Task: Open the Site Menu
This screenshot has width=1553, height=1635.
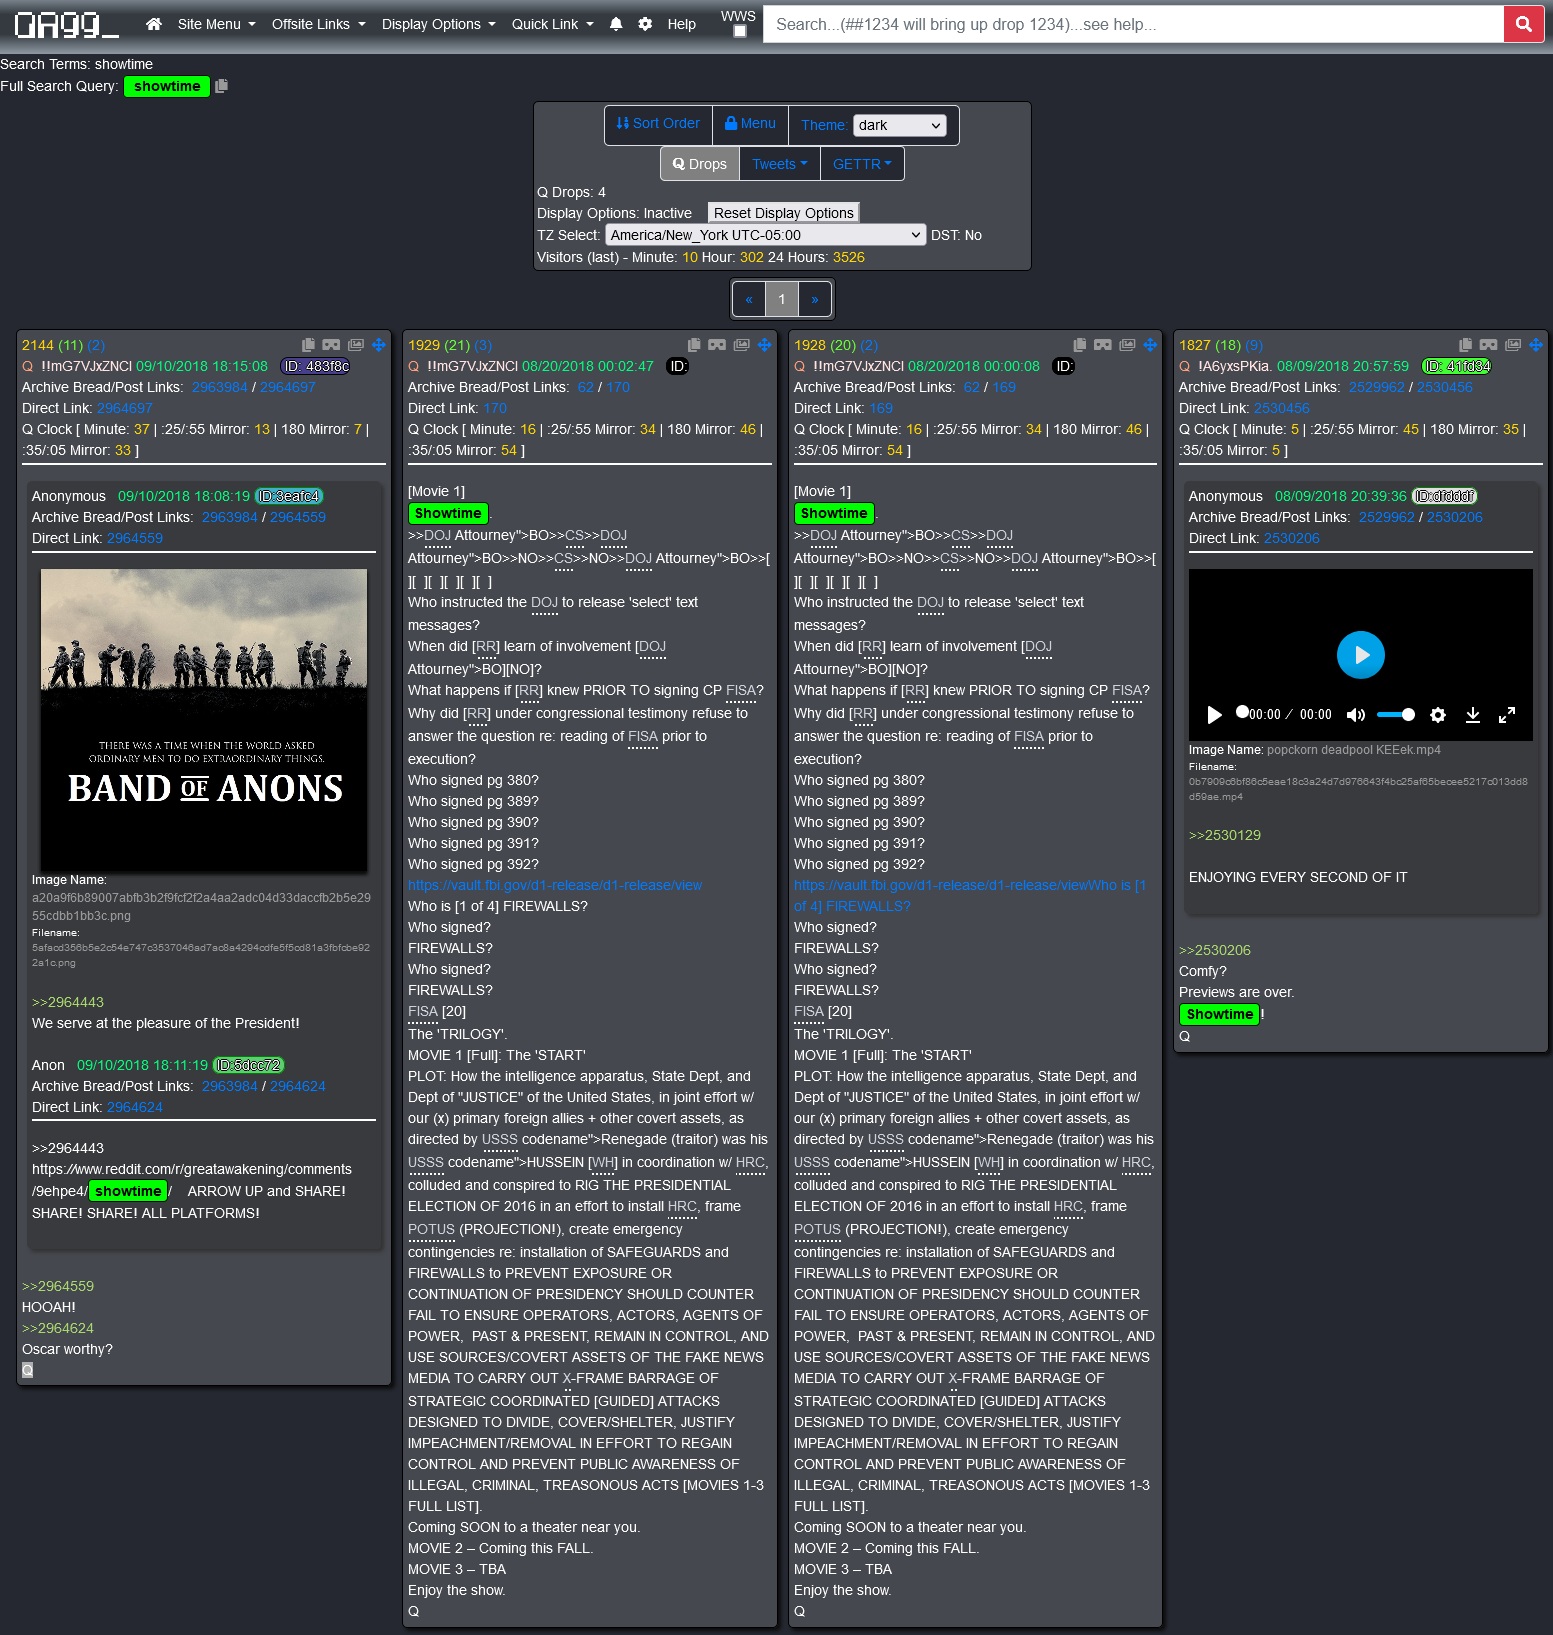Action: pos(216,24)
